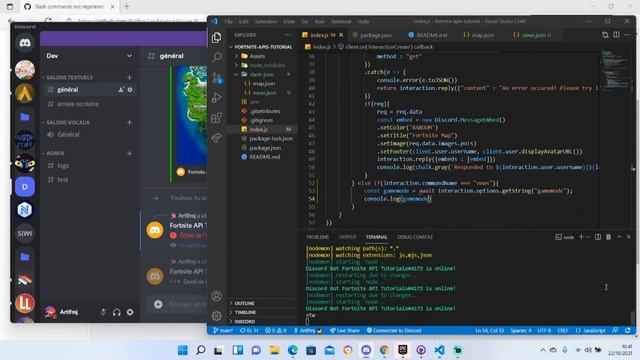Open the Dev server dropdown menu

pos(129,56)
